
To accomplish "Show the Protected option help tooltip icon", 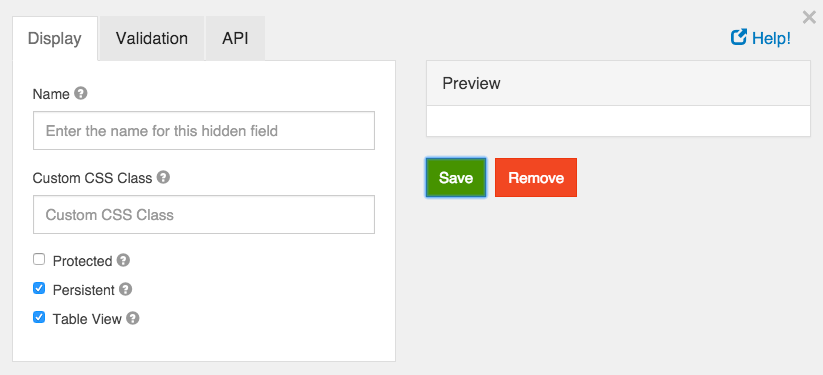I will 123,261.
